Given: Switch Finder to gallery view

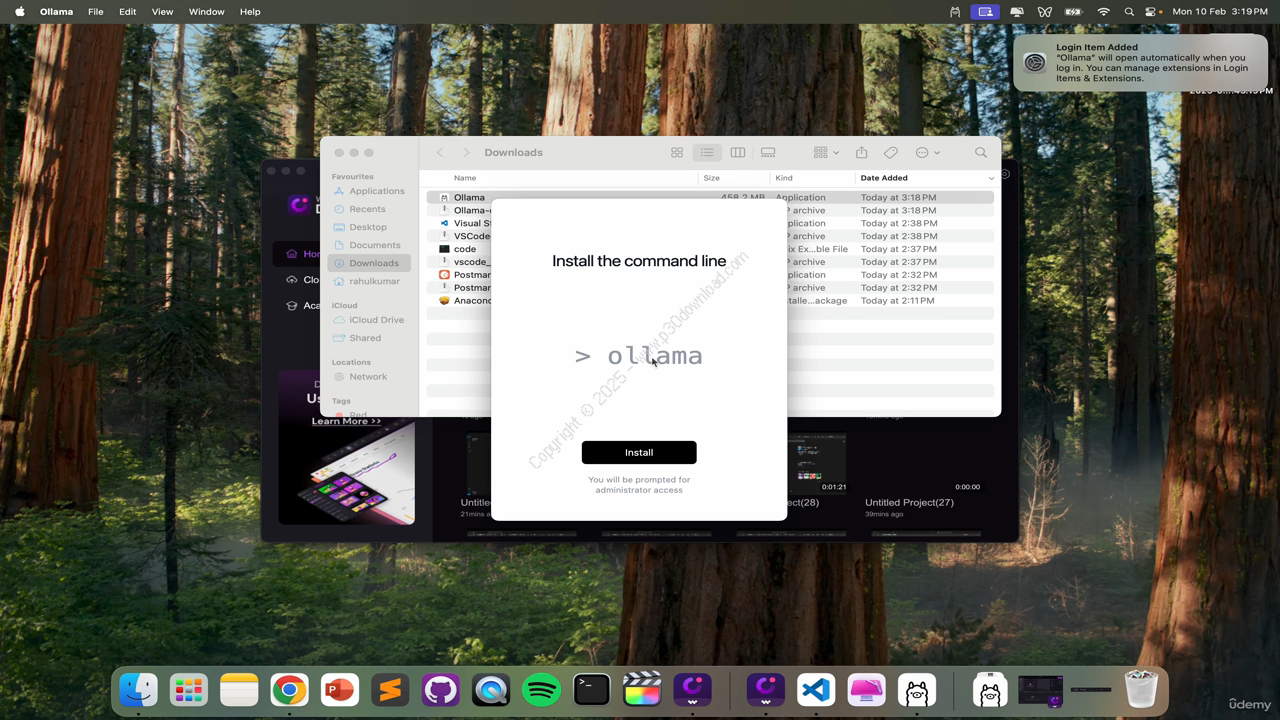Looking at the screenshot, I should pyautogui.click(x=768, y=152).
